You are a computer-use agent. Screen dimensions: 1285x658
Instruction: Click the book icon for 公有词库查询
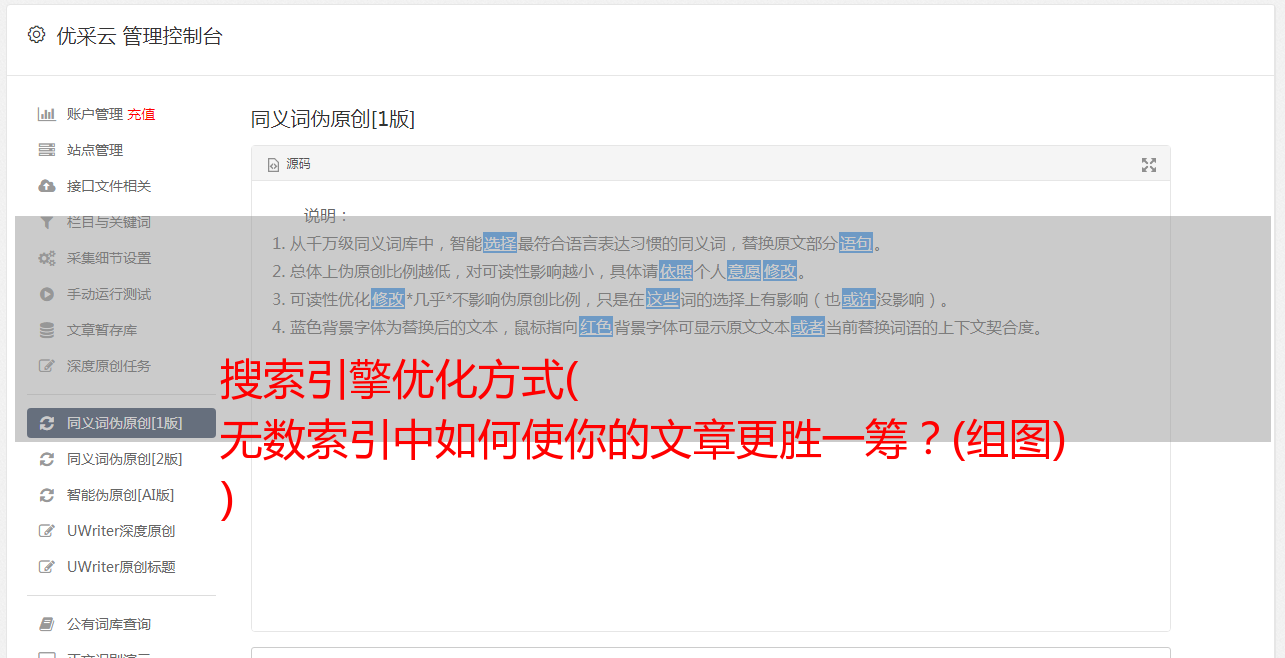point(46,624)
